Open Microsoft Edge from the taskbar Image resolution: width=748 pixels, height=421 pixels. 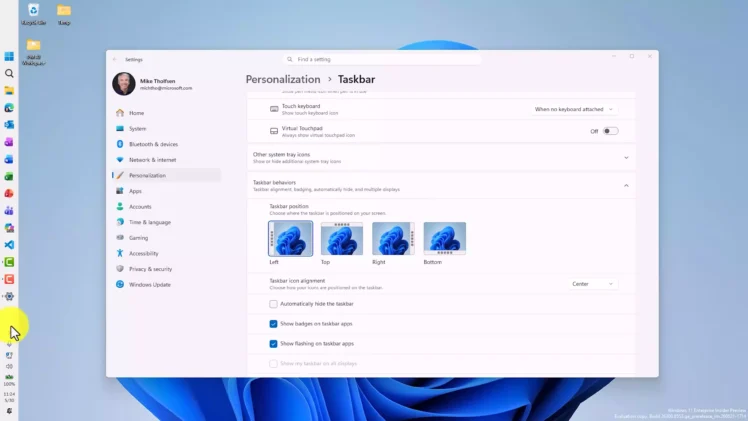pyautogui.click(x=9, y=108)
